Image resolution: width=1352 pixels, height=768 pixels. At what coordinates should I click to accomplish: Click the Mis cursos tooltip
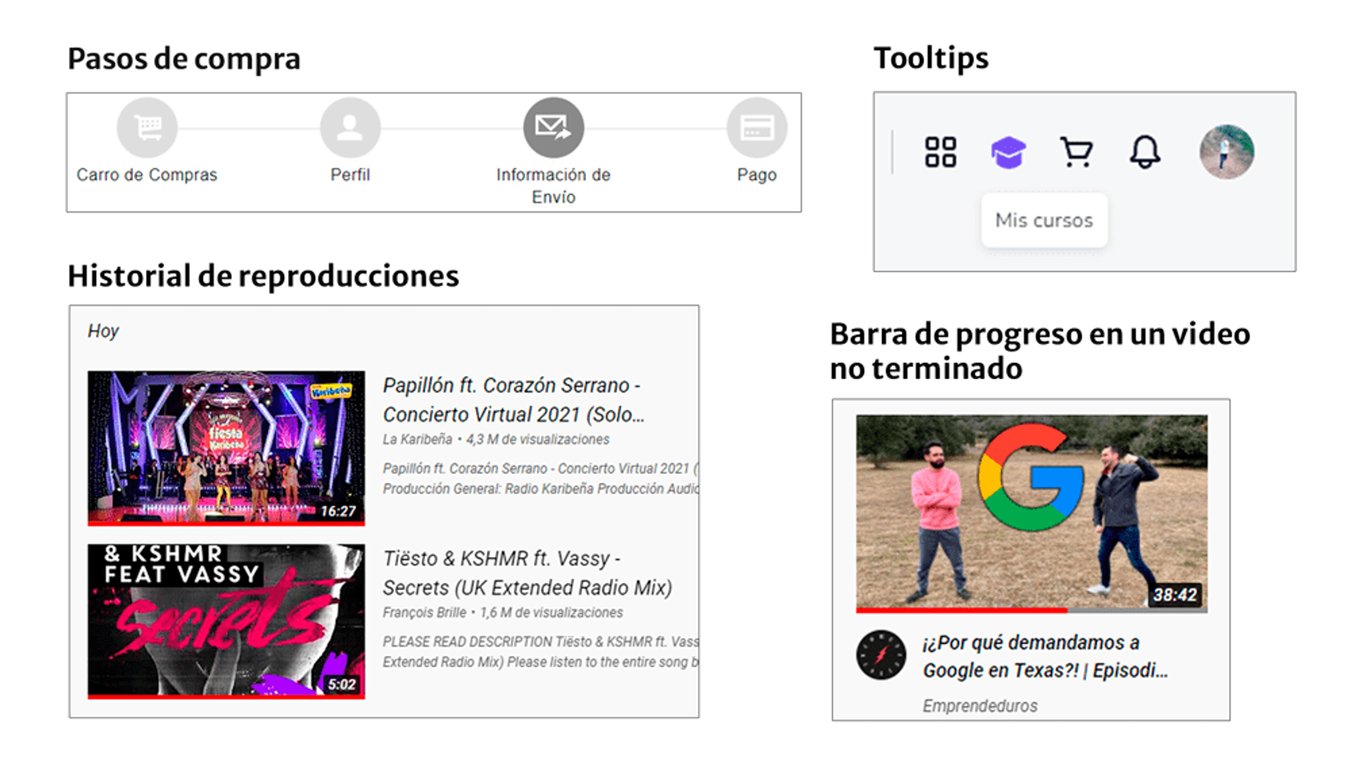(1044, 220)
